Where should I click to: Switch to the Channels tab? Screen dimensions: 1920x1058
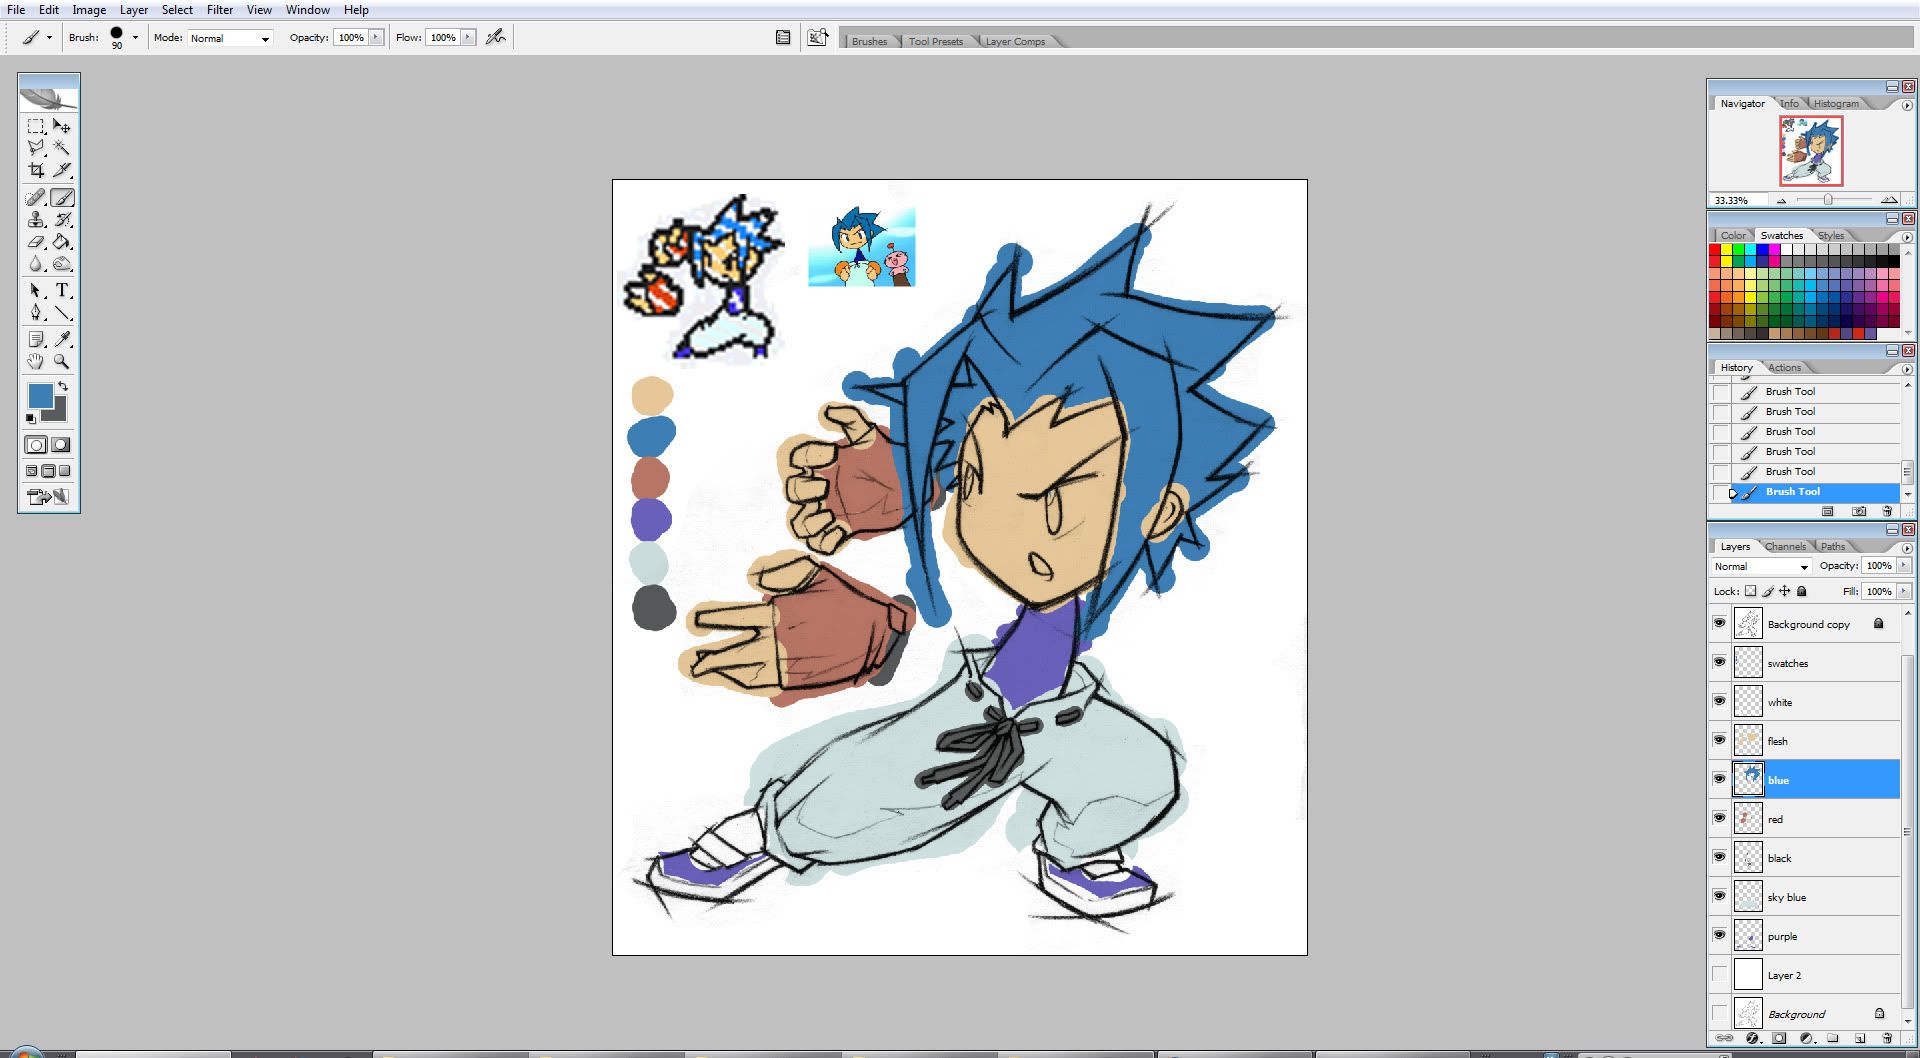[x=1785, y=546]
